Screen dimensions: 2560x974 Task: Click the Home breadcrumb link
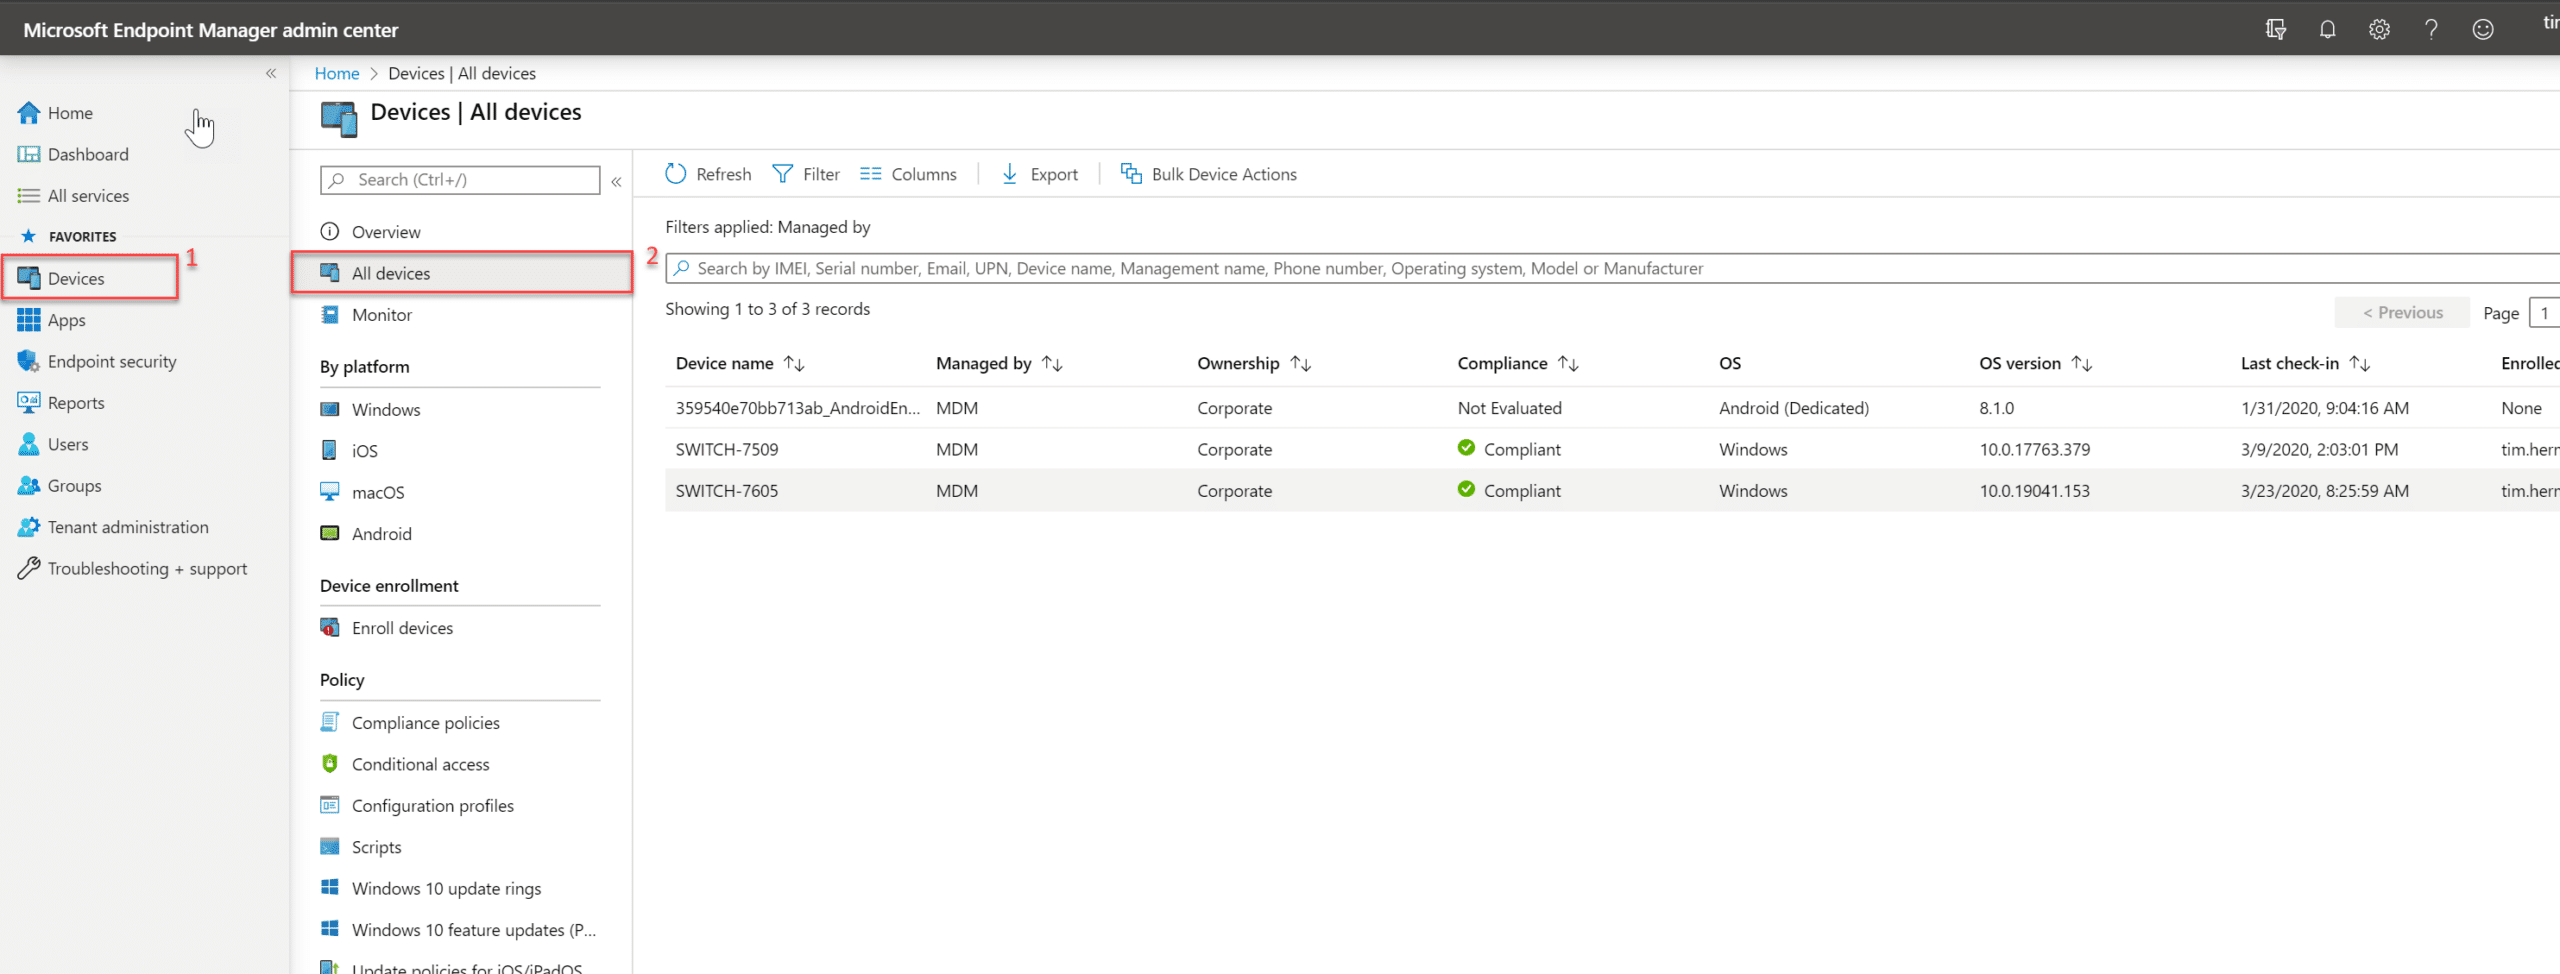click(x=337, y=73)
